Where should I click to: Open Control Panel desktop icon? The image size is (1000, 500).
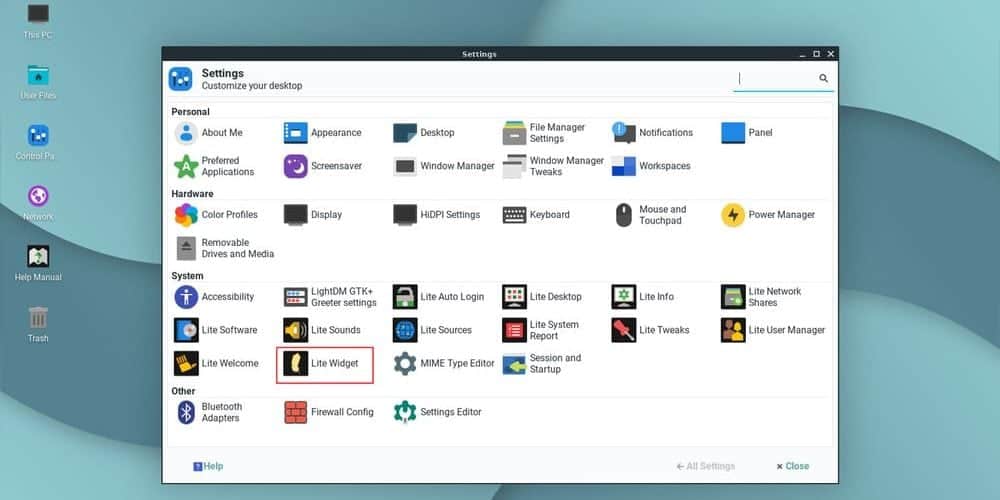[x=38, y=143]
